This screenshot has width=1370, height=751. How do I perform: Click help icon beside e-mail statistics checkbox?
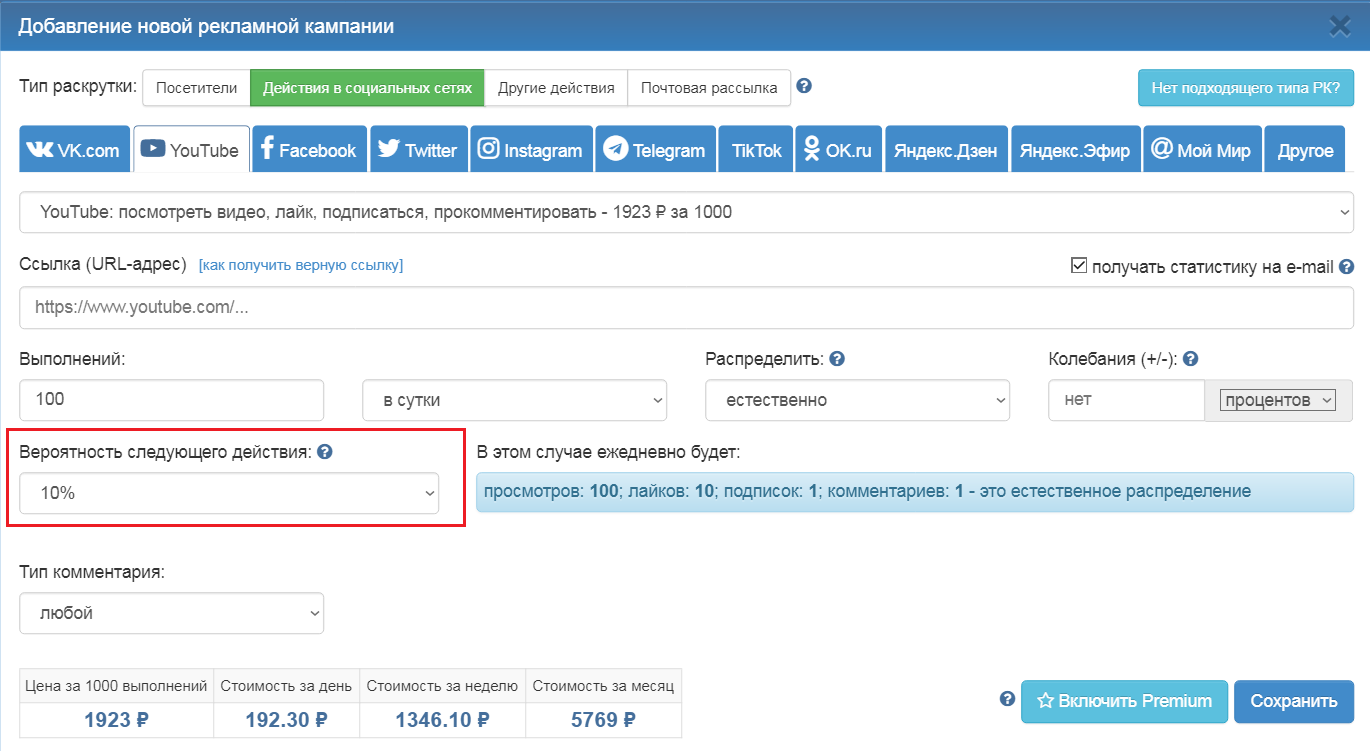click(1346, 267)
